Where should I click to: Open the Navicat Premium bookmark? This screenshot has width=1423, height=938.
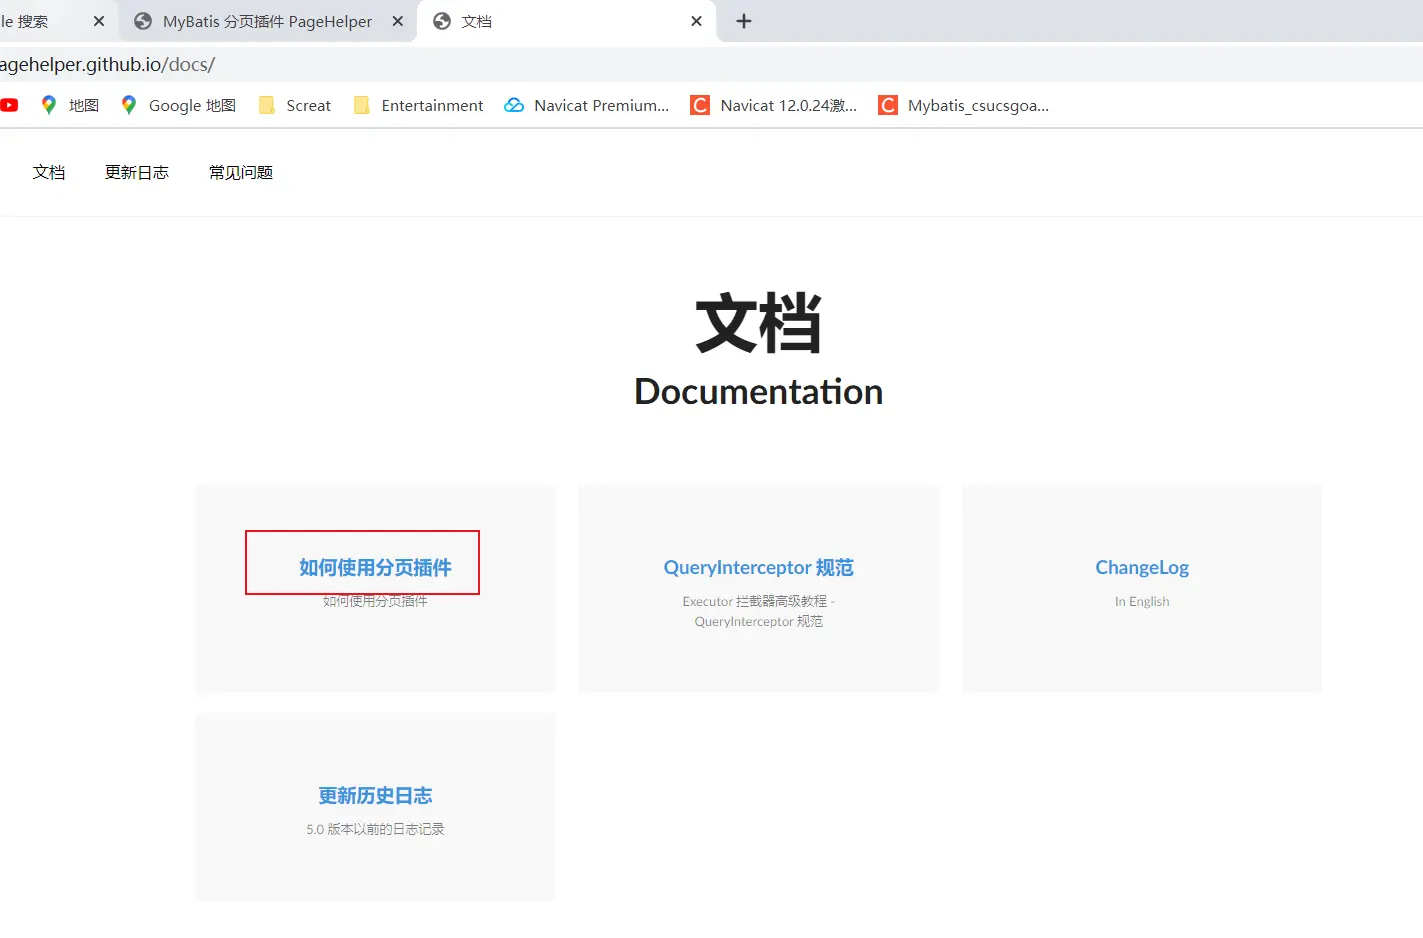[x=587, y=105]
